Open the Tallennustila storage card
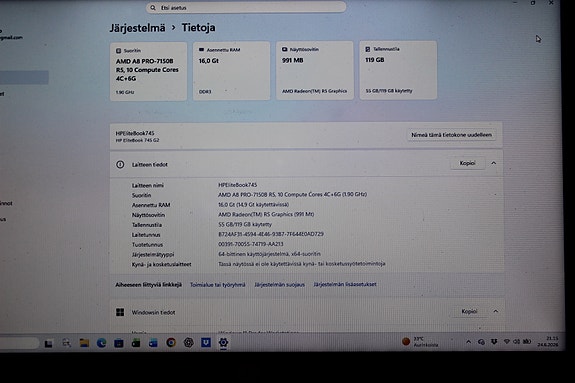575x383 pixels. click(398, 70)
